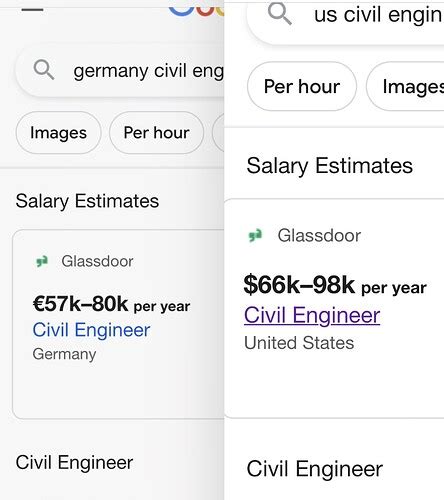This screenshot has height=500, width=444.
Task: Select the Per hour chip in Germany search
Action: (x=156, y=133)
